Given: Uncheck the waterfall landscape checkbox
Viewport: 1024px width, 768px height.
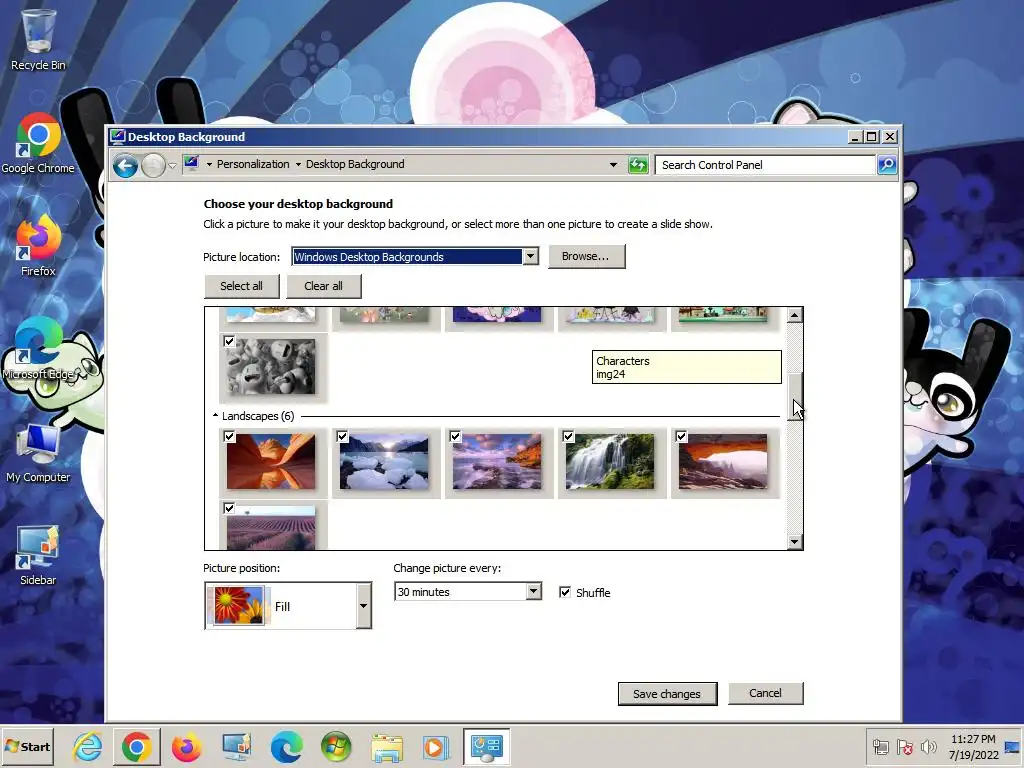Looking at the screenshot, I should coord(568,436).
